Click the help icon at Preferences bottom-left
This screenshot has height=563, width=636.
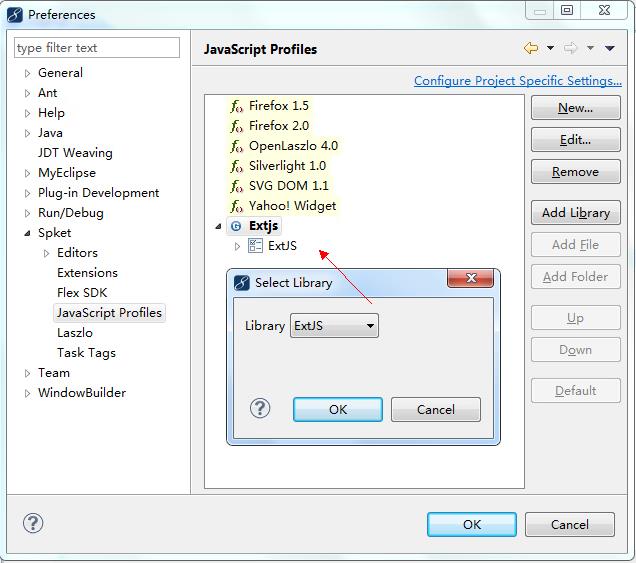coord(33,523)
